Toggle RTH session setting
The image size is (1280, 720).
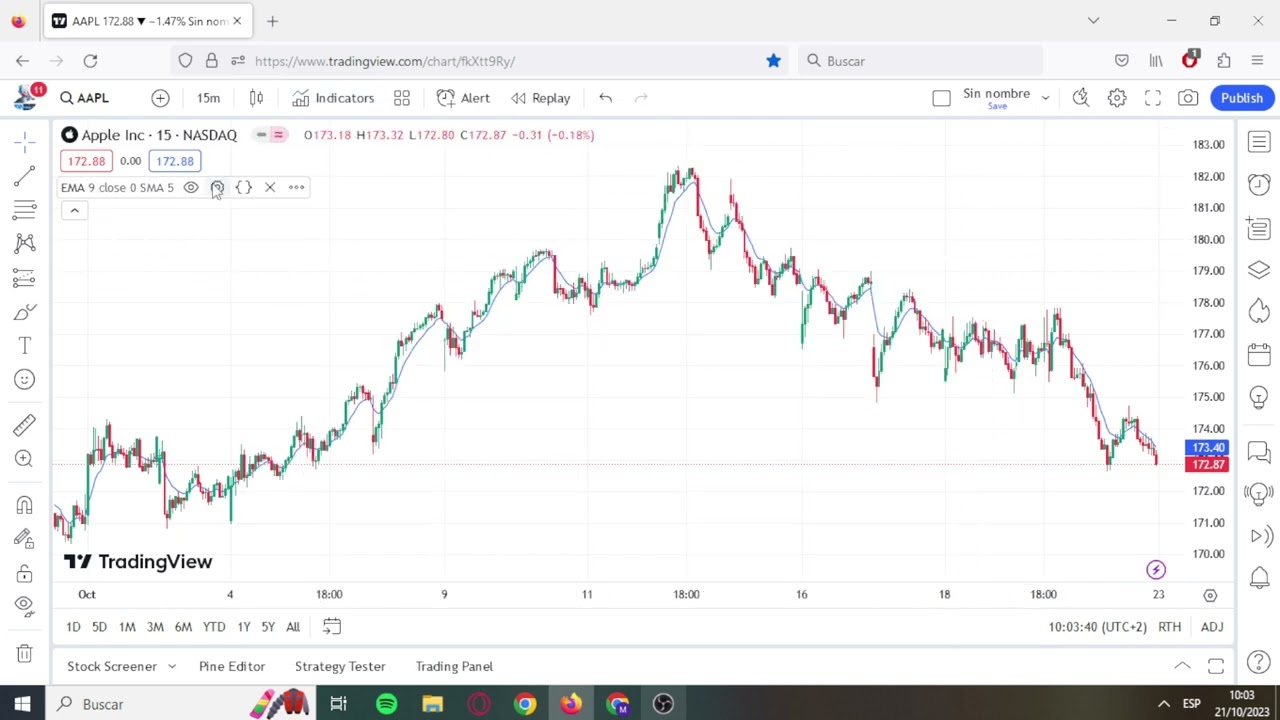1169,627
